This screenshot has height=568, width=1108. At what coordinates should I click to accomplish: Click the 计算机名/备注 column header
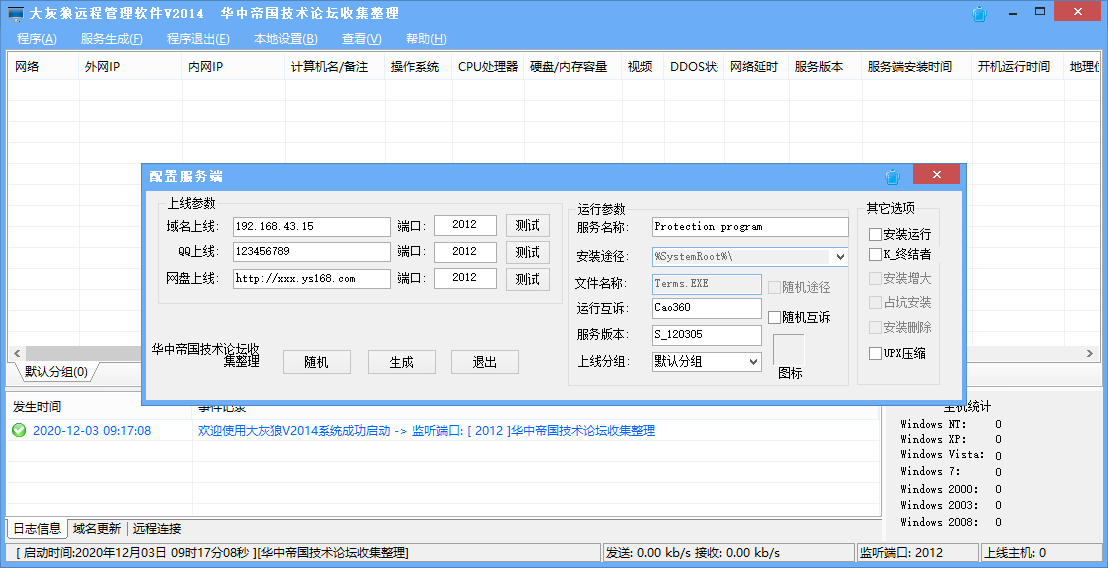tap(336, 66)
